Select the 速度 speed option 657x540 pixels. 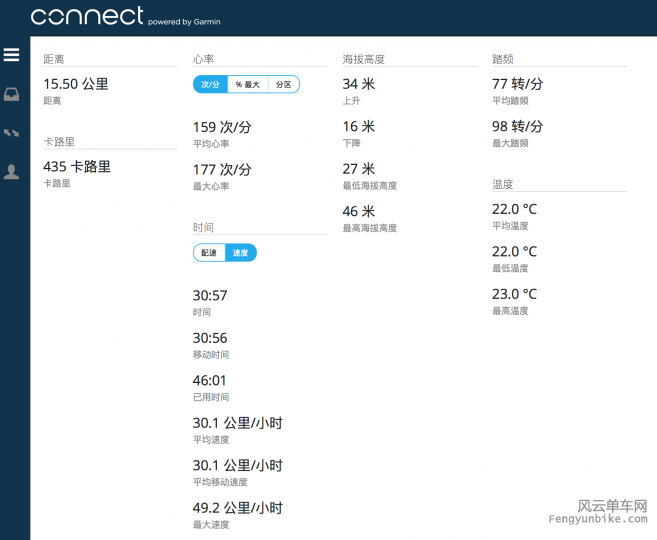coord(240,253)
